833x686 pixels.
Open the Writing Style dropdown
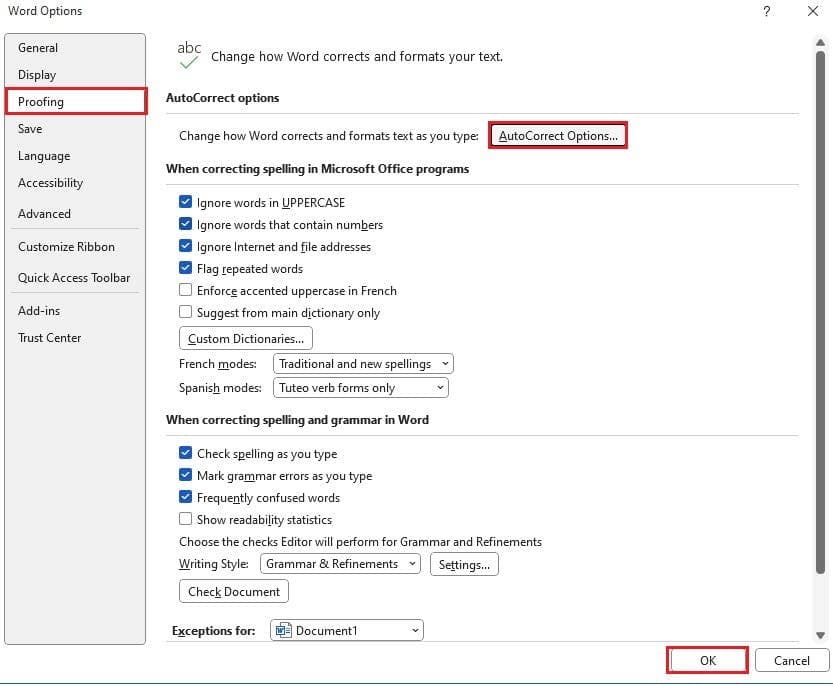(x=341, y=564)
